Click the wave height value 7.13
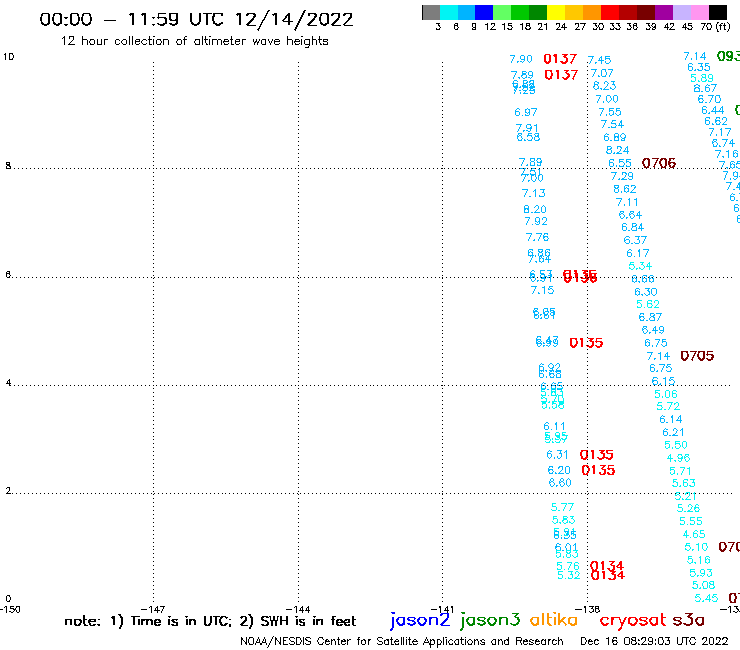This screenshot has width=740, height=650. 533,193
